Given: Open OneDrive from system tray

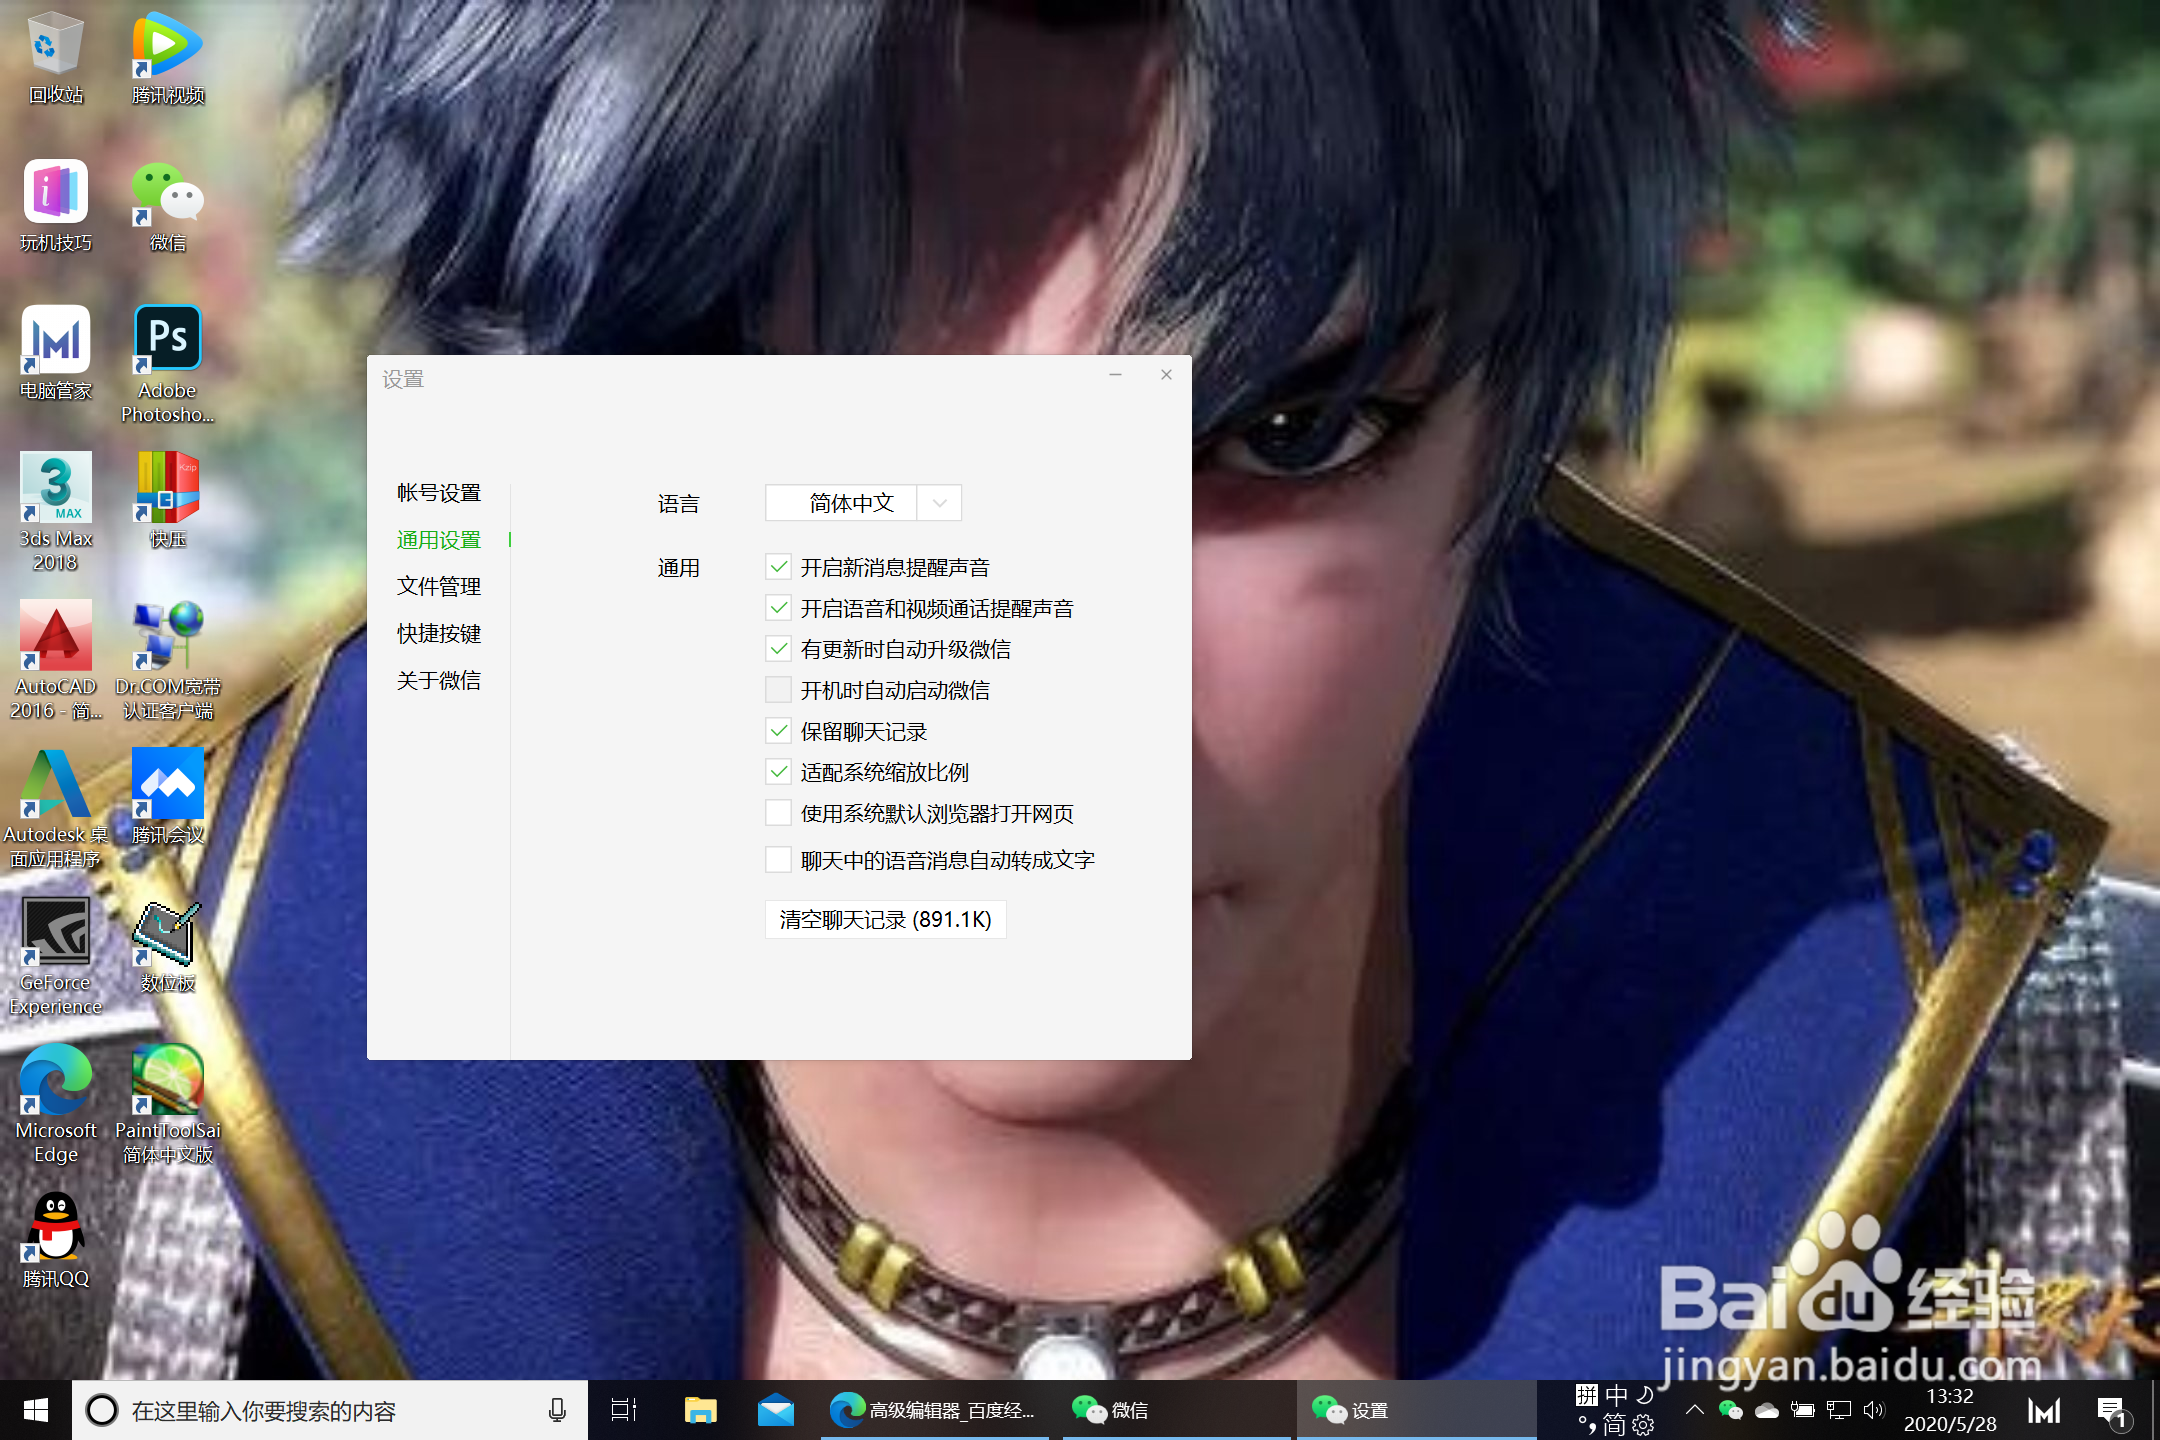Looking at the screenshot, I should tap(1767, 1410).
